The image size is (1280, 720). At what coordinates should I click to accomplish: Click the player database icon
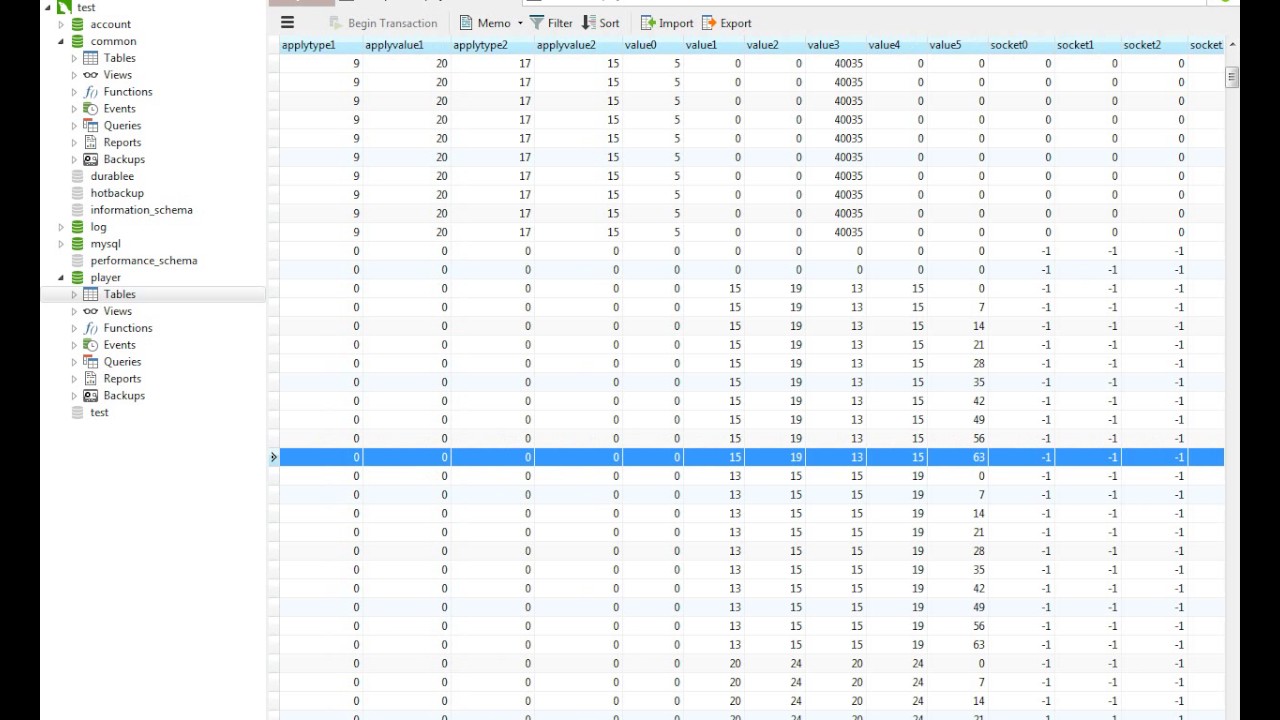tap(78, 278)
